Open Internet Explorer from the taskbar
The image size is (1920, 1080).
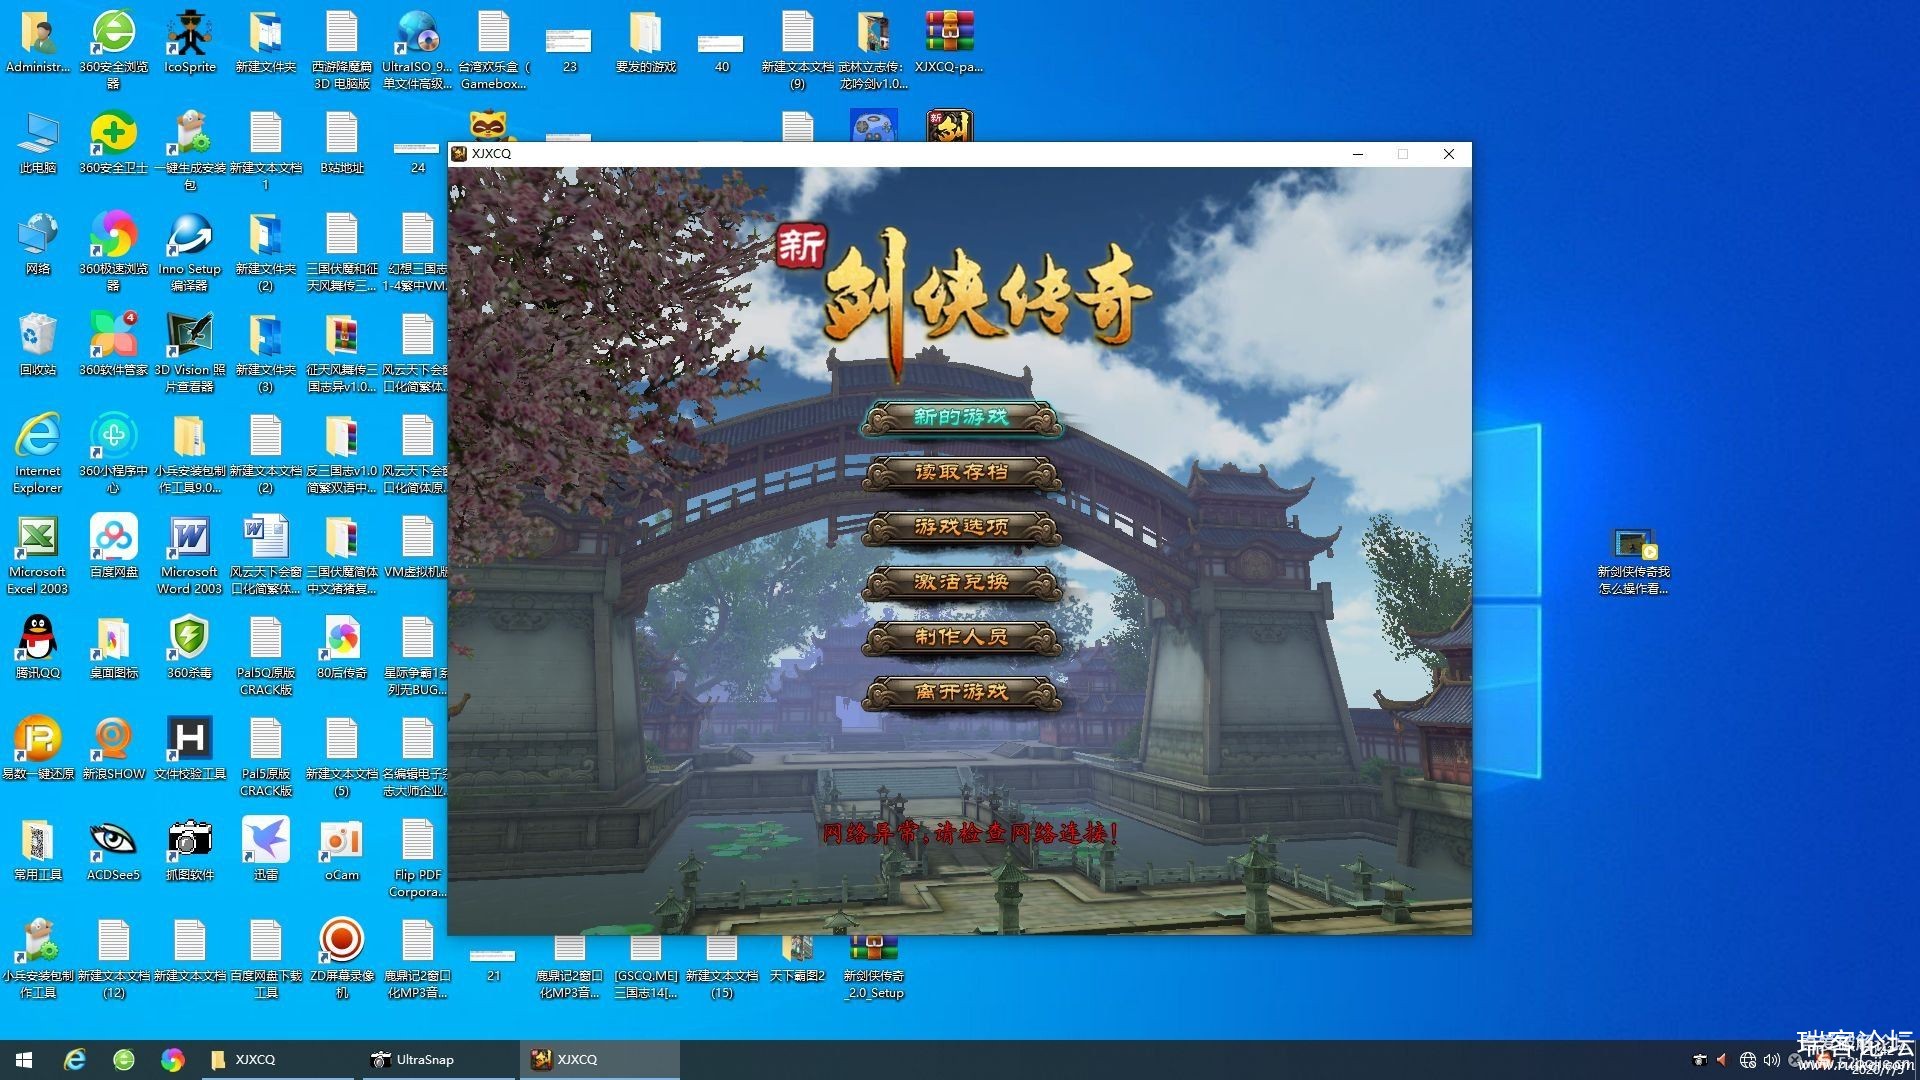pos(75,1059)
